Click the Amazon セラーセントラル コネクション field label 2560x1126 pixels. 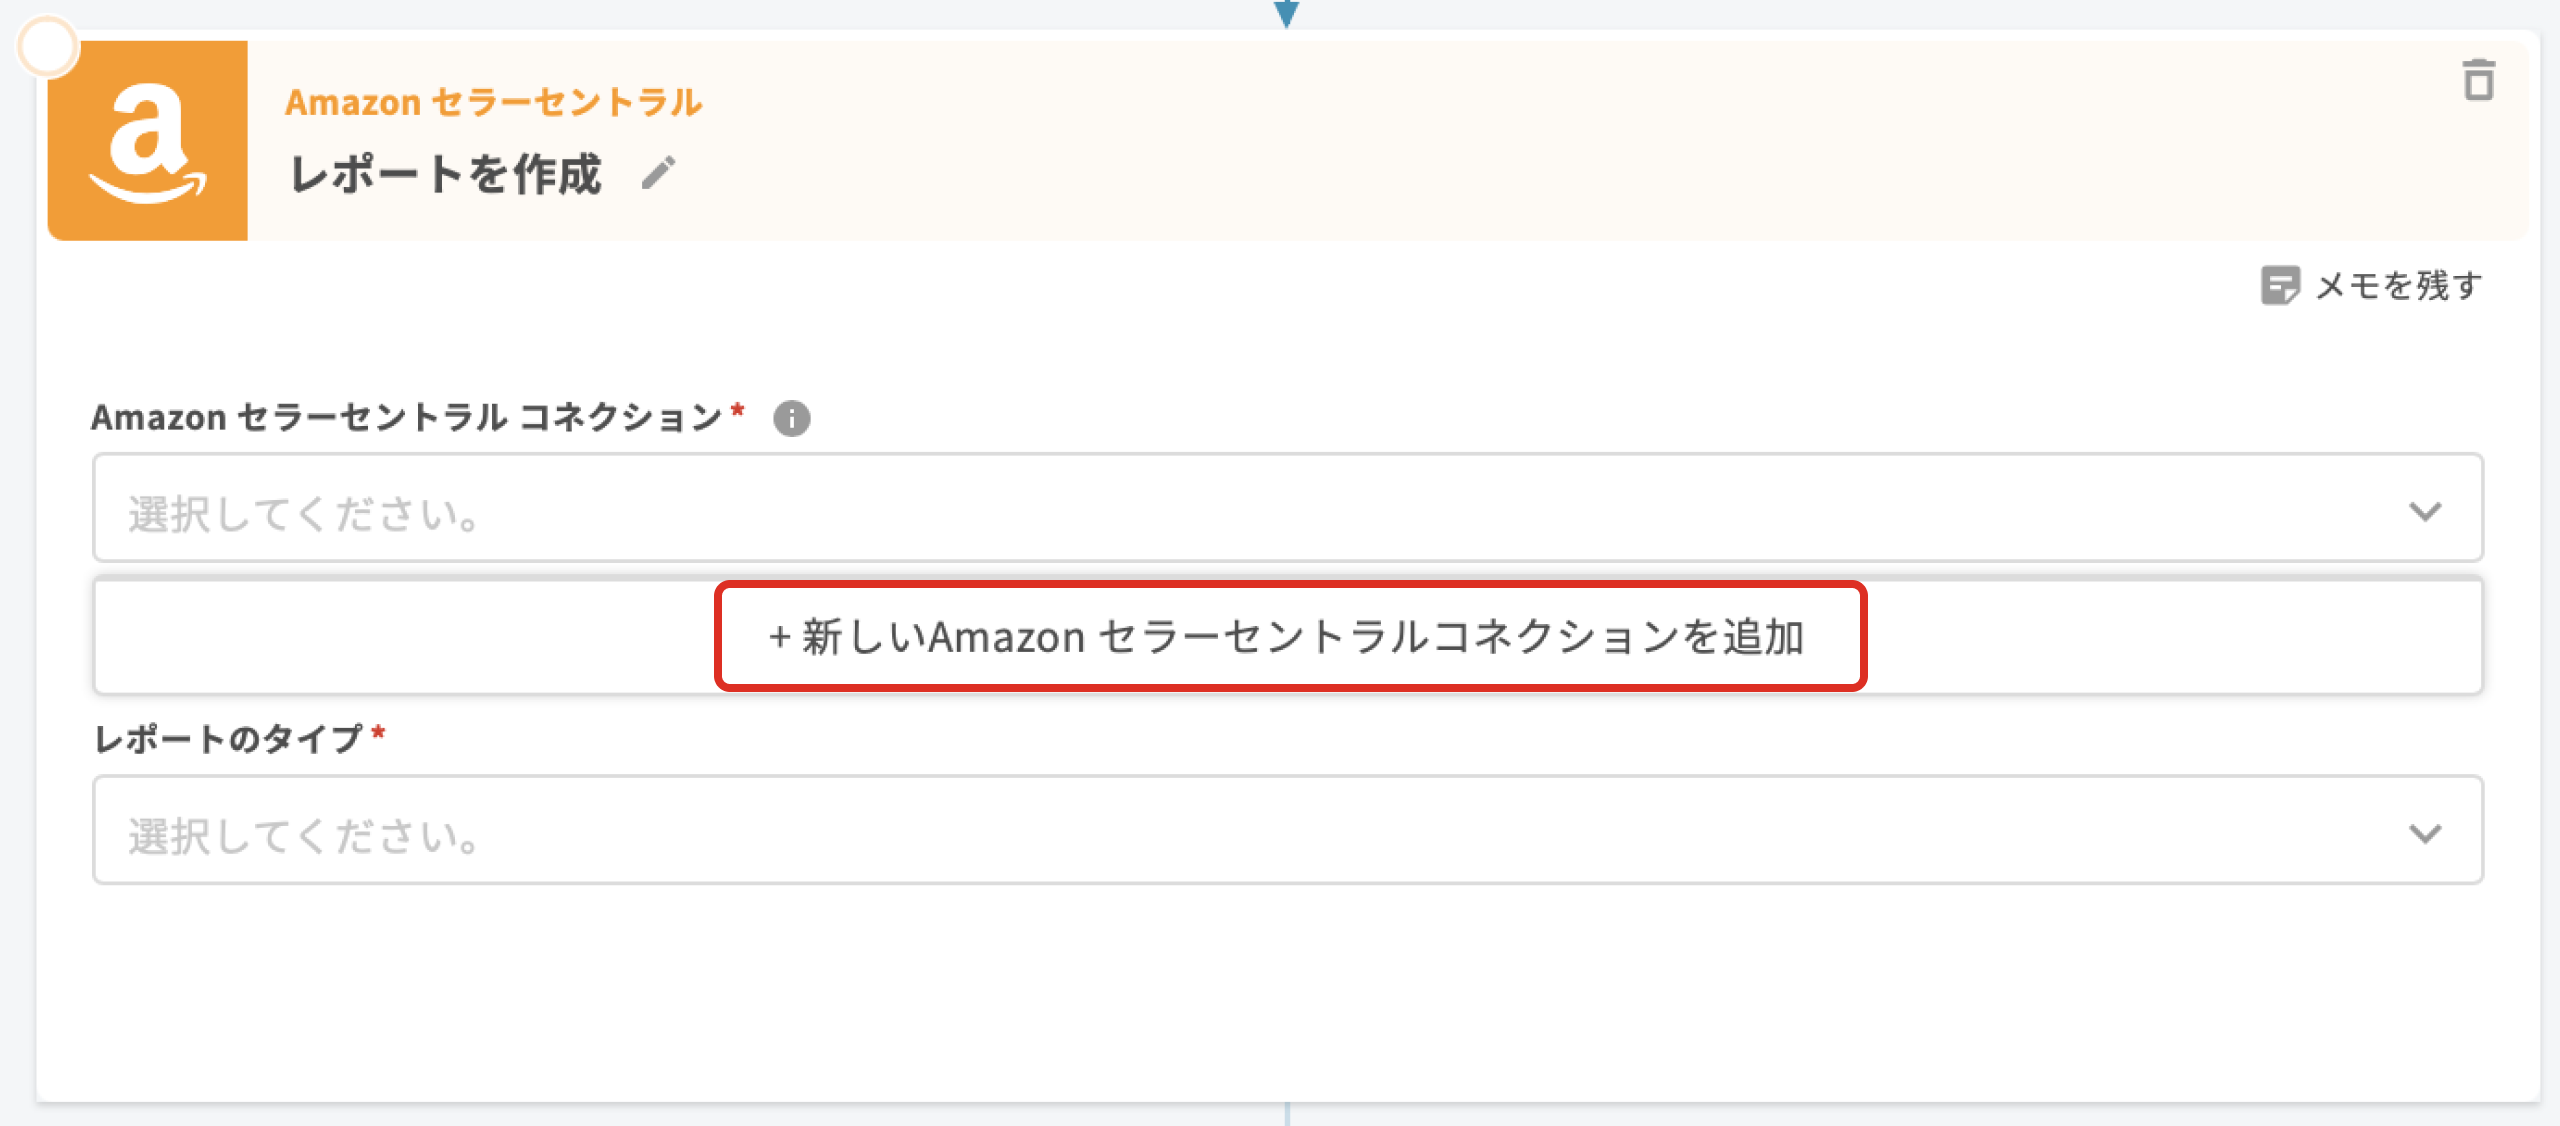point(406,417)
